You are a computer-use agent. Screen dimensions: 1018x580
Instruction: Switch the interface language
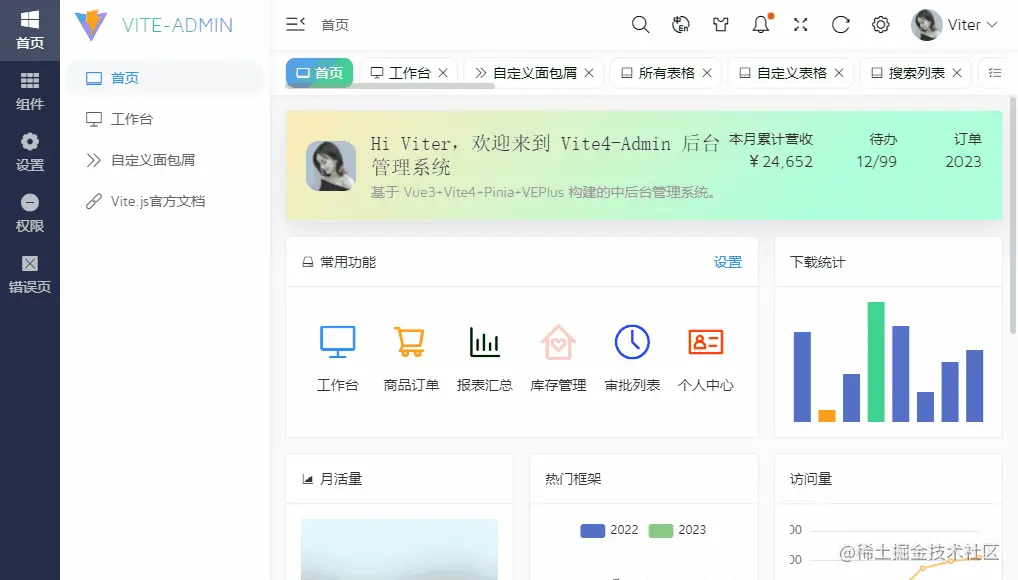681,24
